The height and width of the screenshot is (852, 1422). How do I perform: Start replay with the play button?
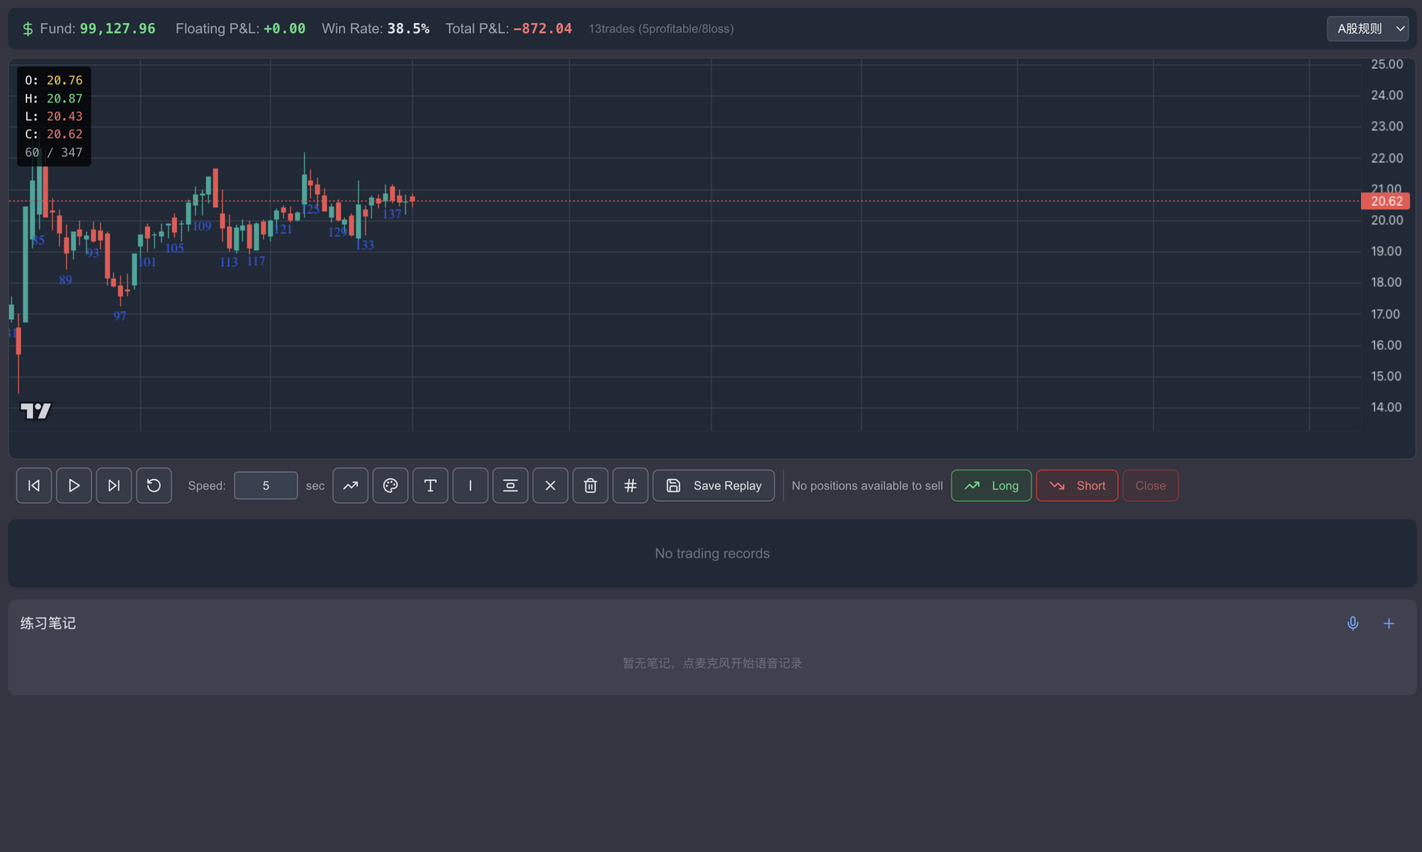pos(74,486)
